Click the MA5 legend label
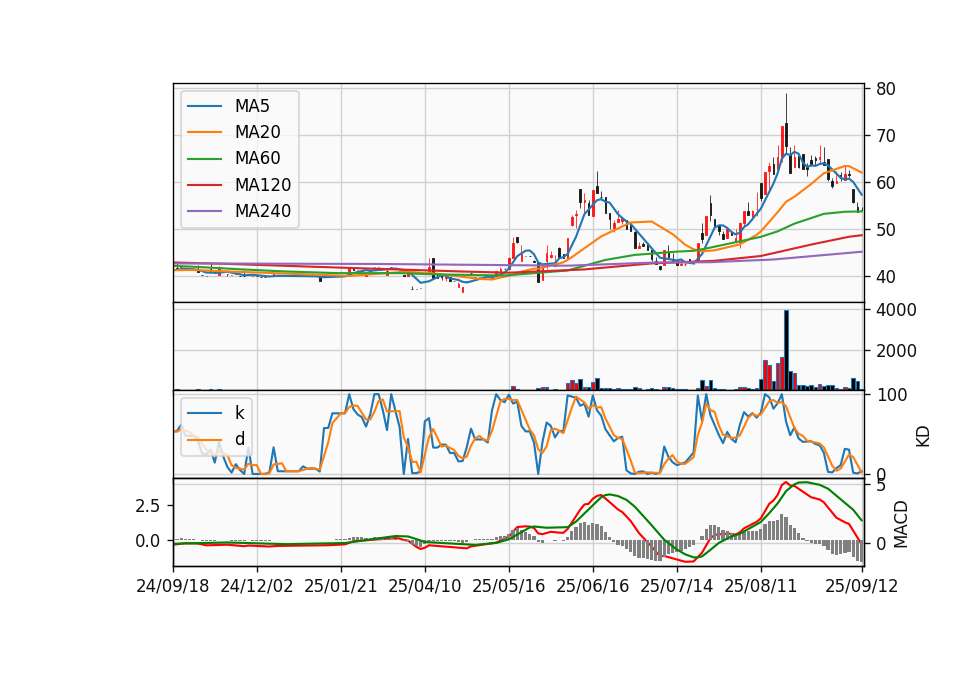960x690 pixels. [x=252, y=106]
